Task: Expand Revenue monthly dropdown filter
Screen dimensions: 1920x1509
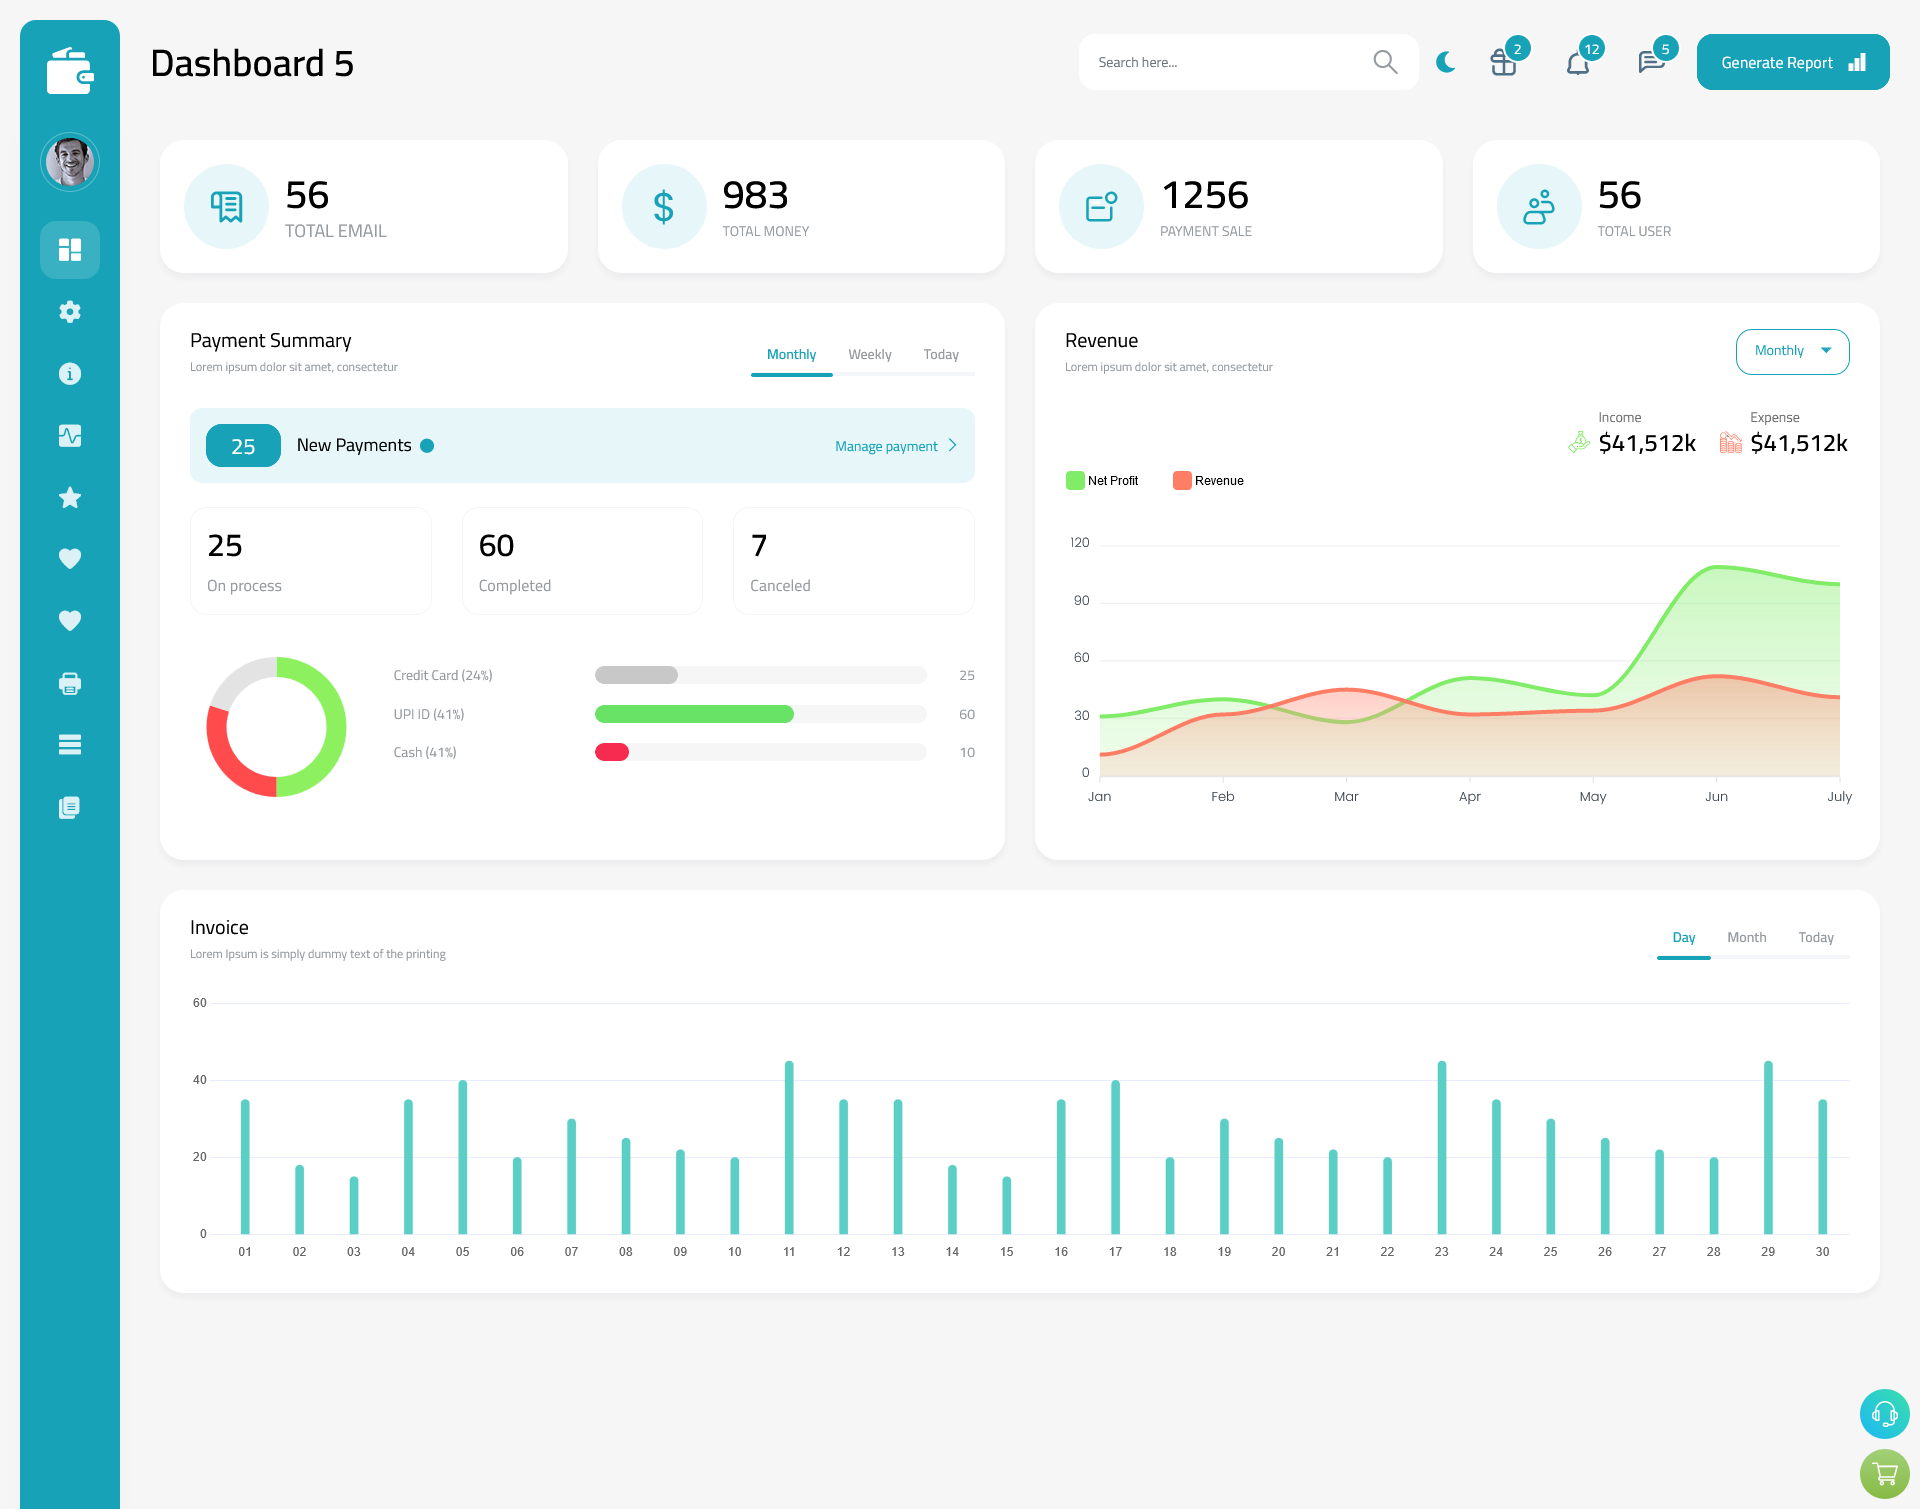Action: pyautogui.click(x=1791, y=349)
